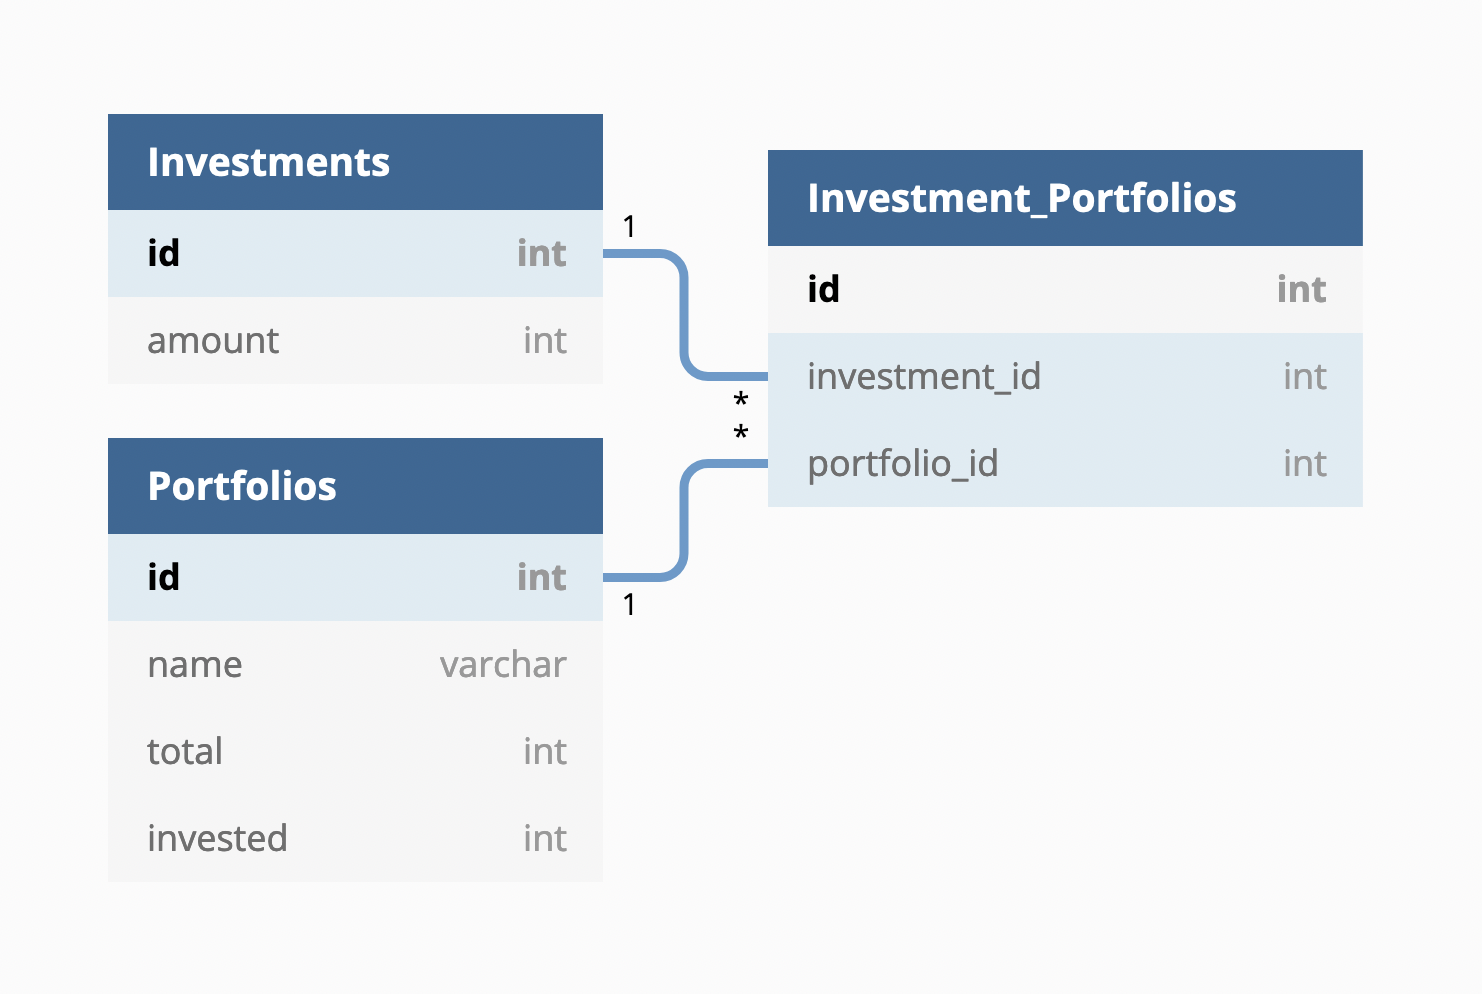The height and width of the screenshot is (994, 1482).
Task: Click the portfolio_id field row
Action: tap(1065, 464)
